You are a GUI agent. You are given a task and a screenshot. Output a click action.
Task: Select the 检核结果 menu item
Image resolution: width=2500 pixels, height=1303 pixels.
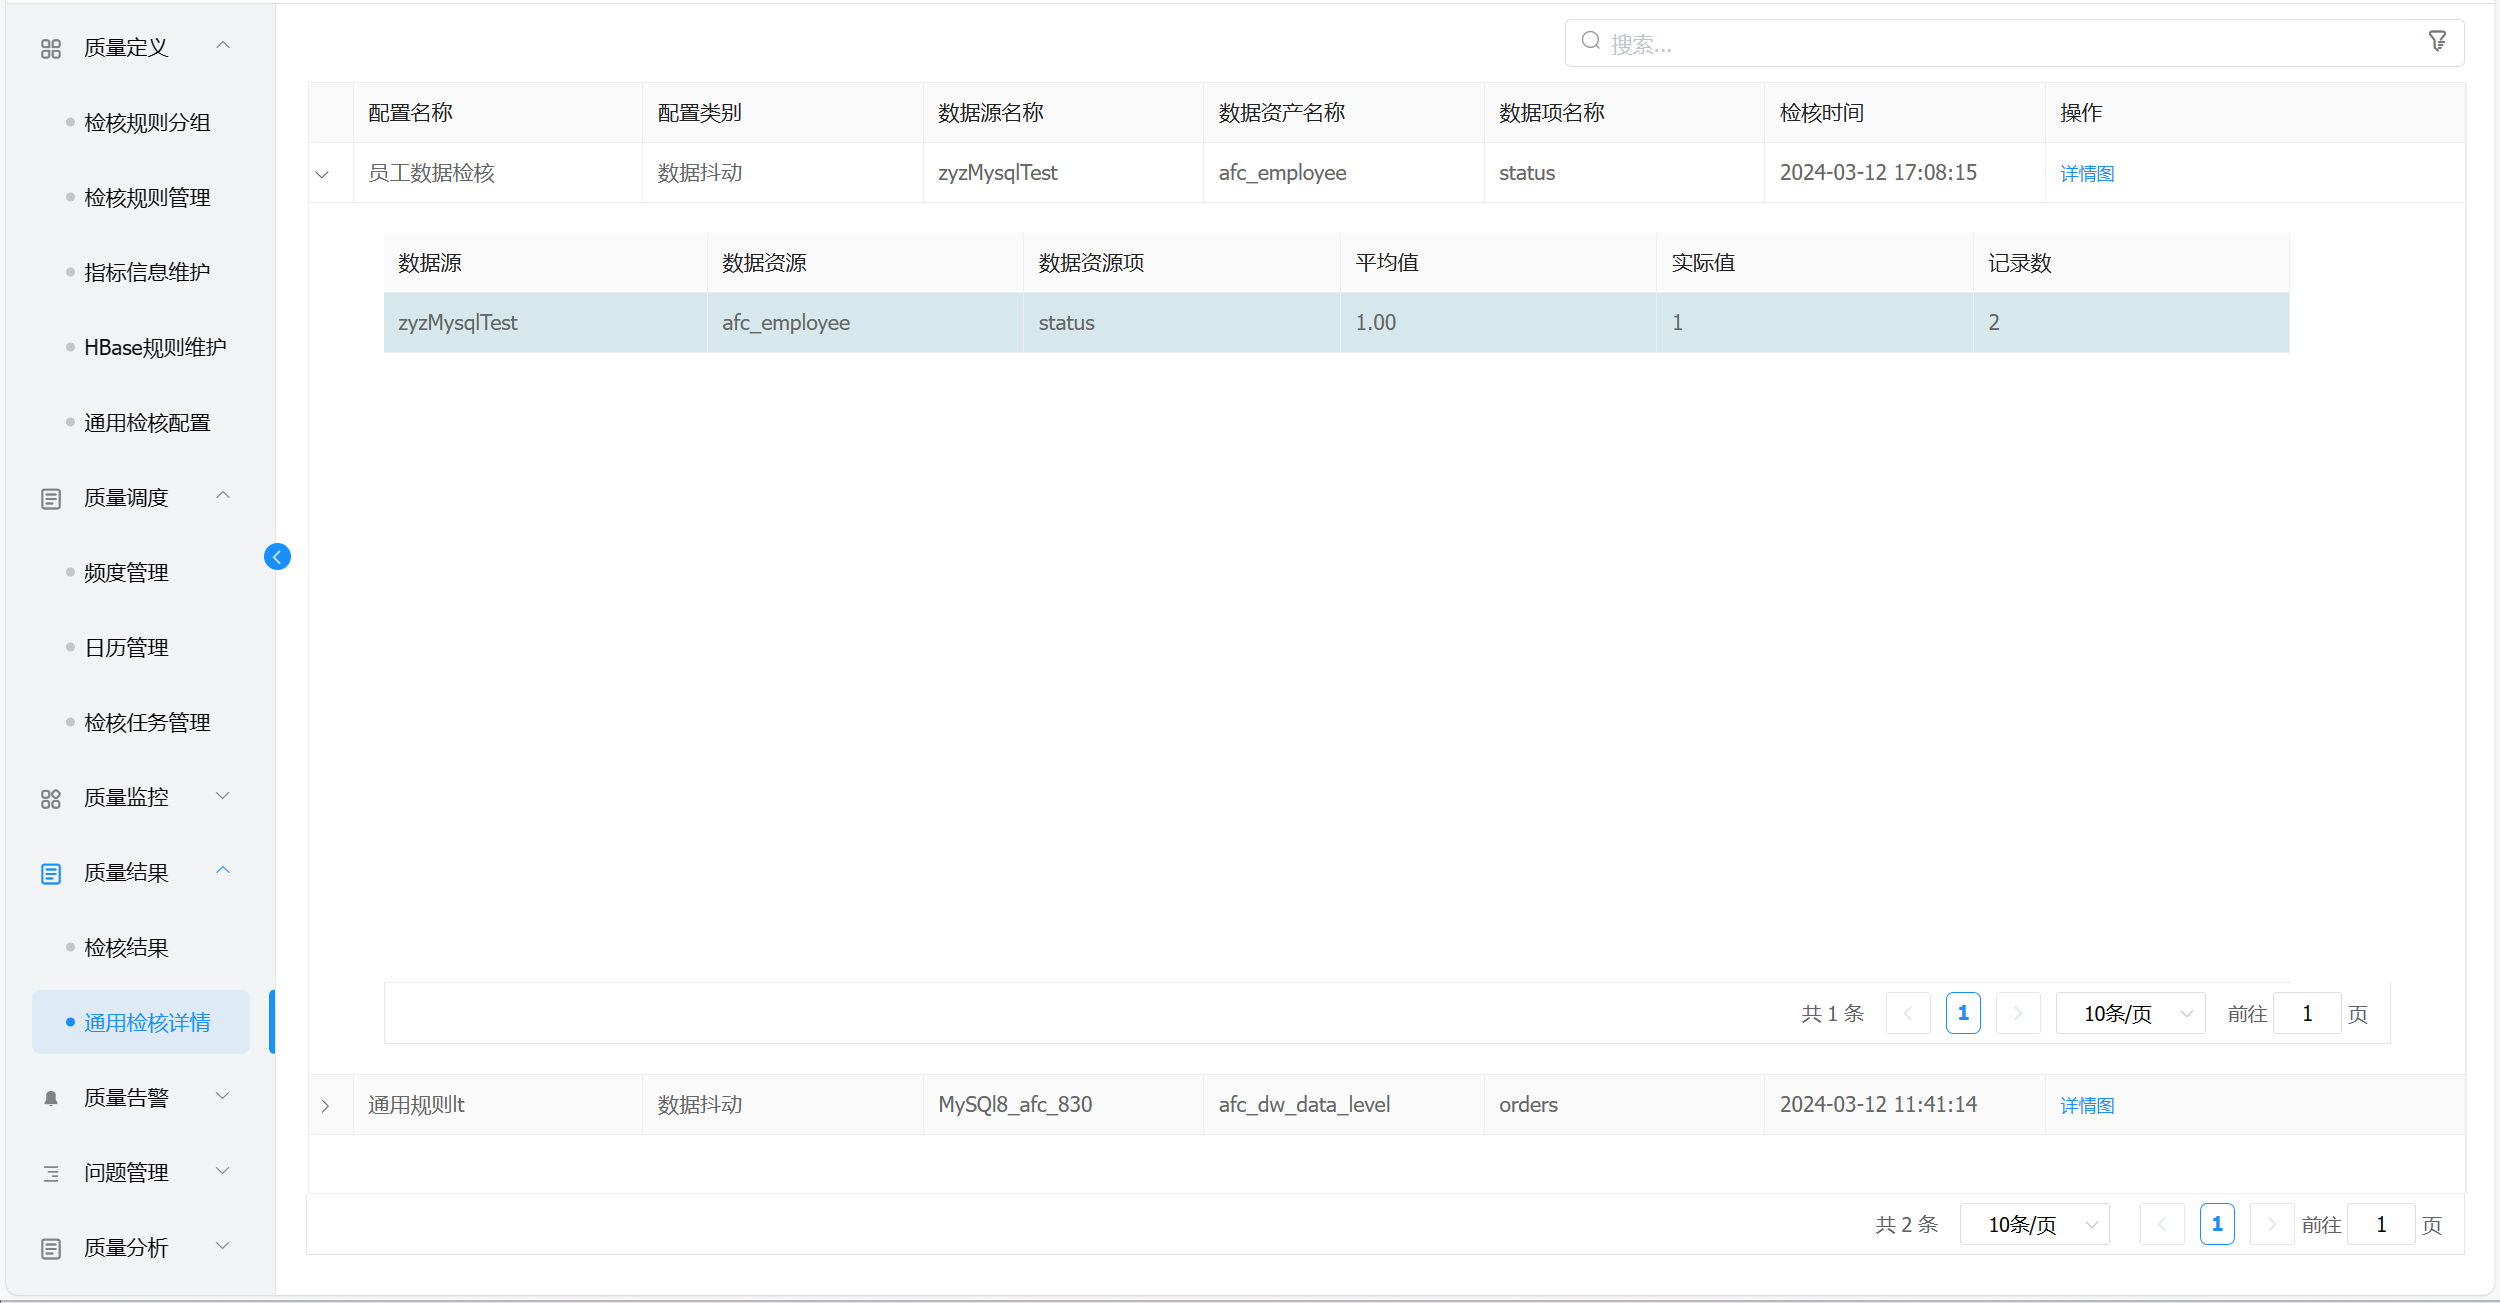[126, 948]
